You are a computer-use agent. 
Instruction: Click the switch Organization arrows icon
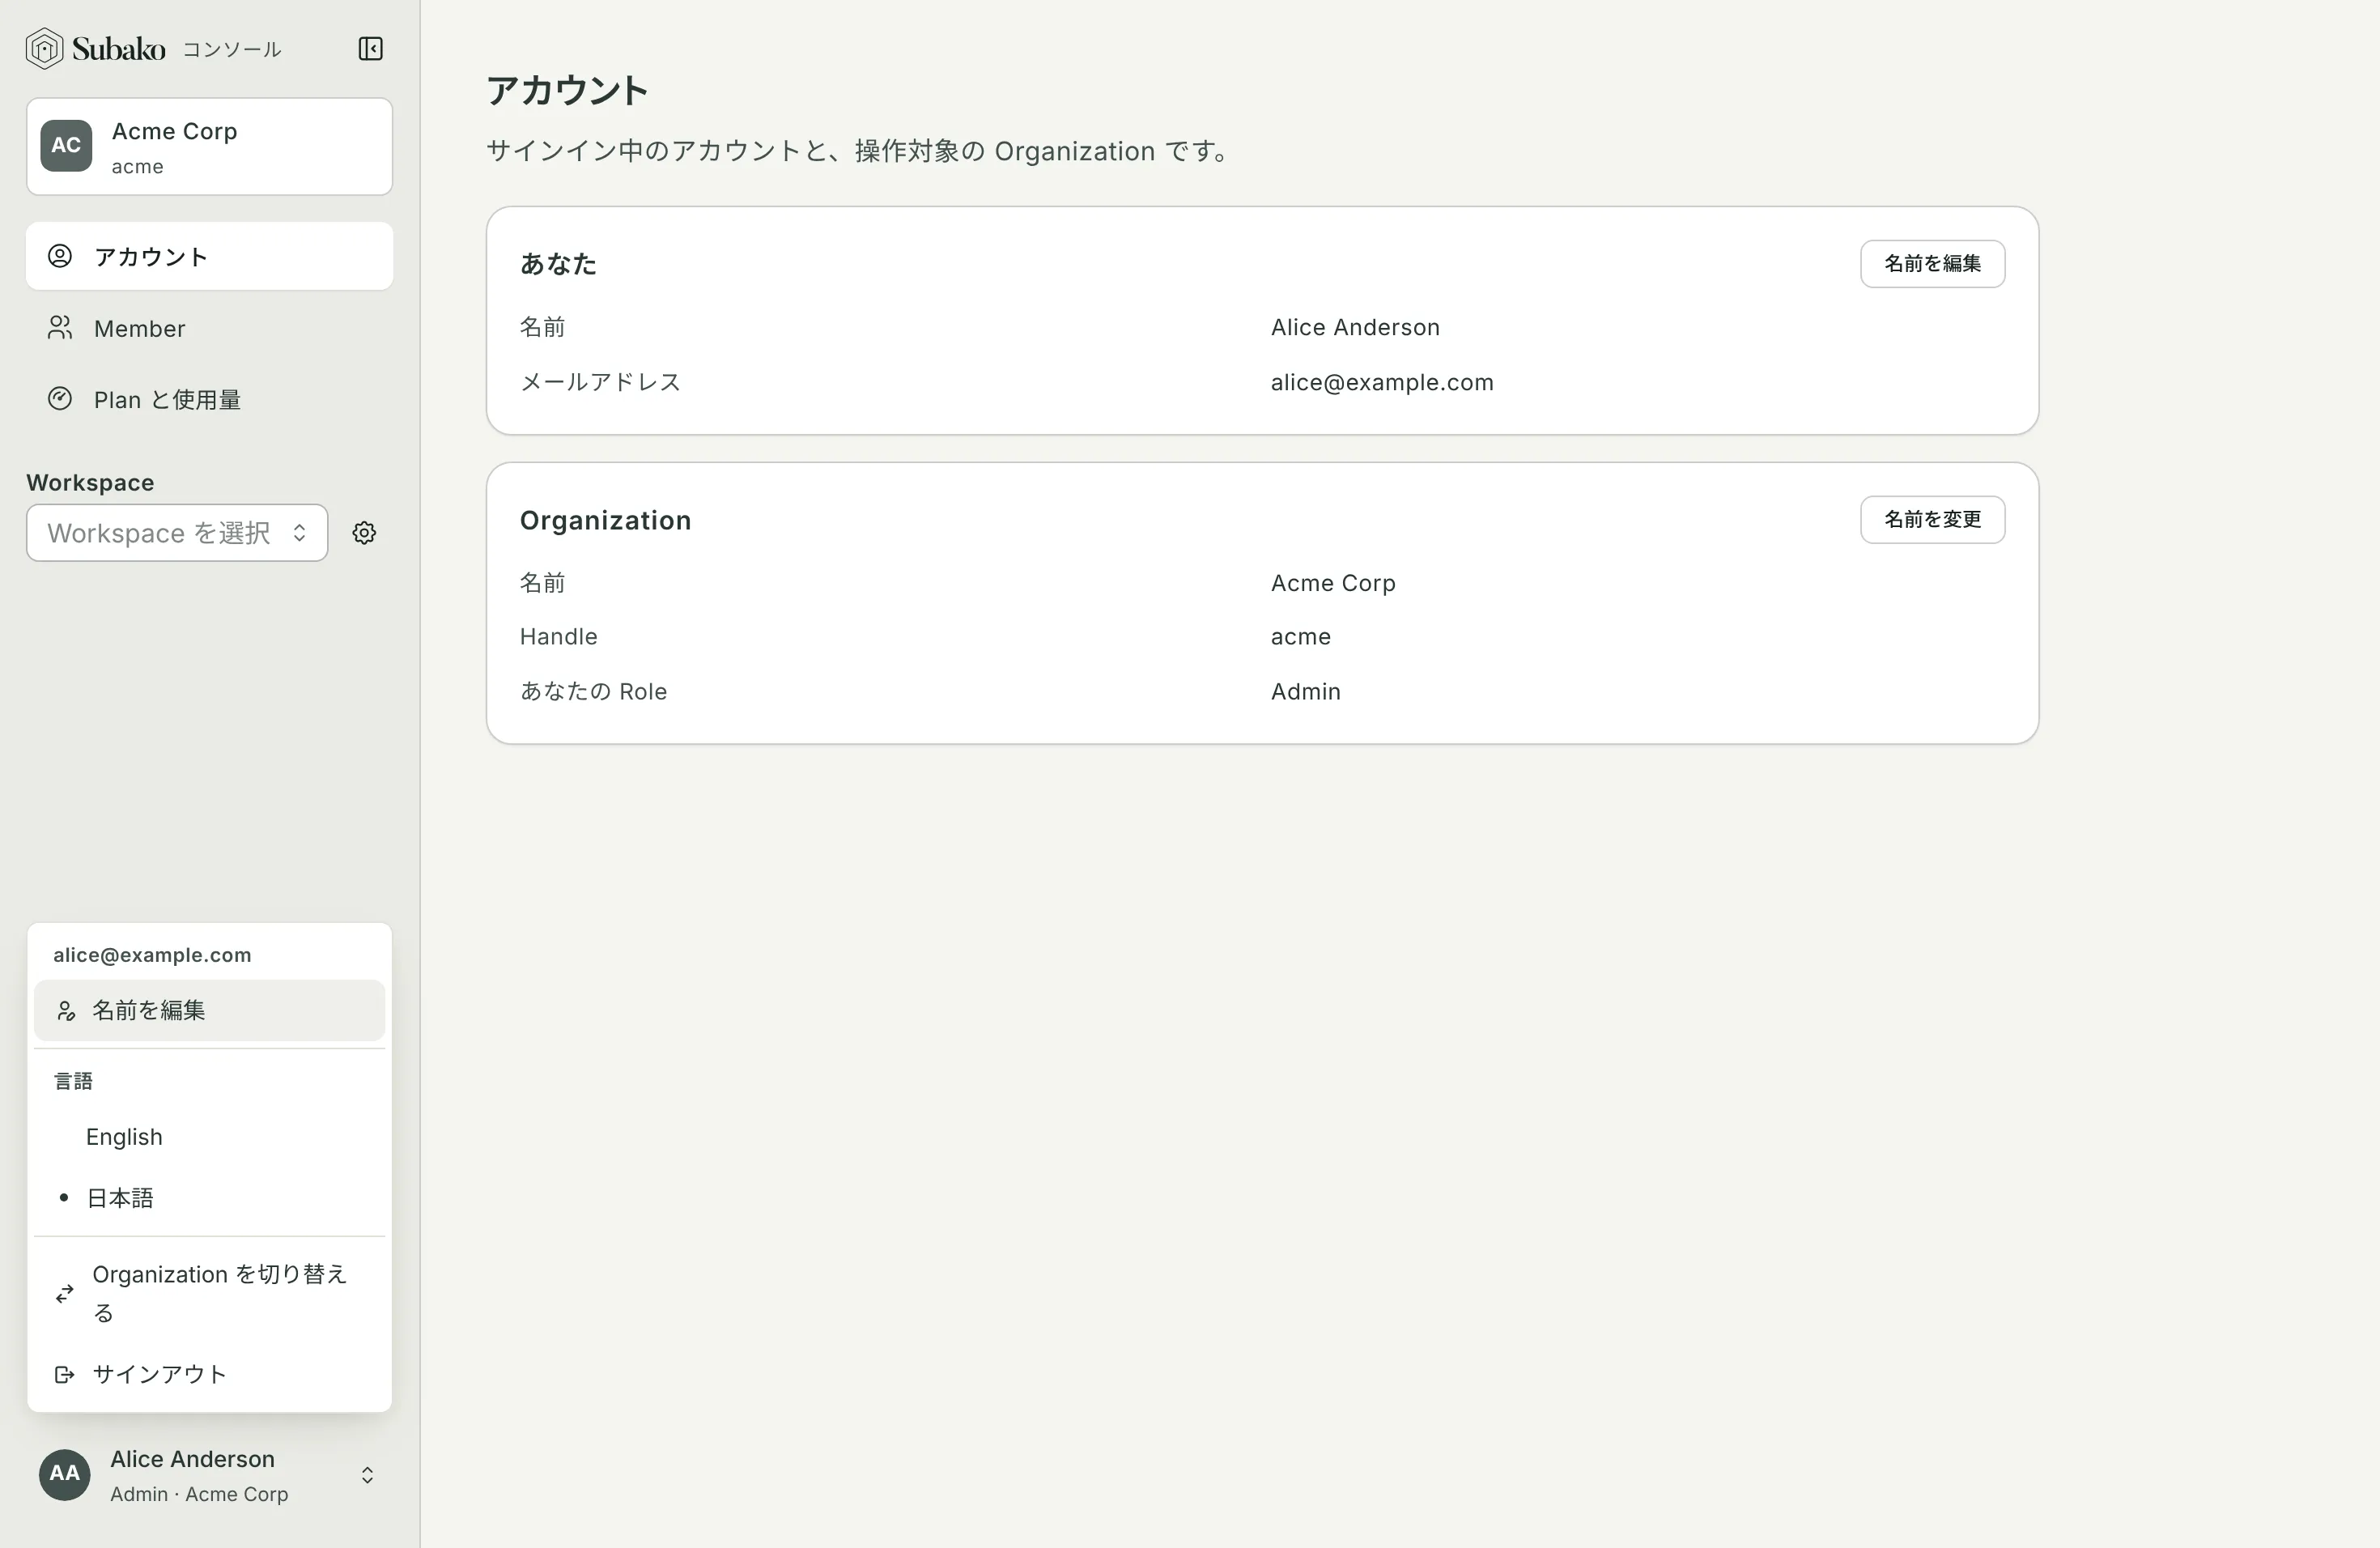[65, 1294]
